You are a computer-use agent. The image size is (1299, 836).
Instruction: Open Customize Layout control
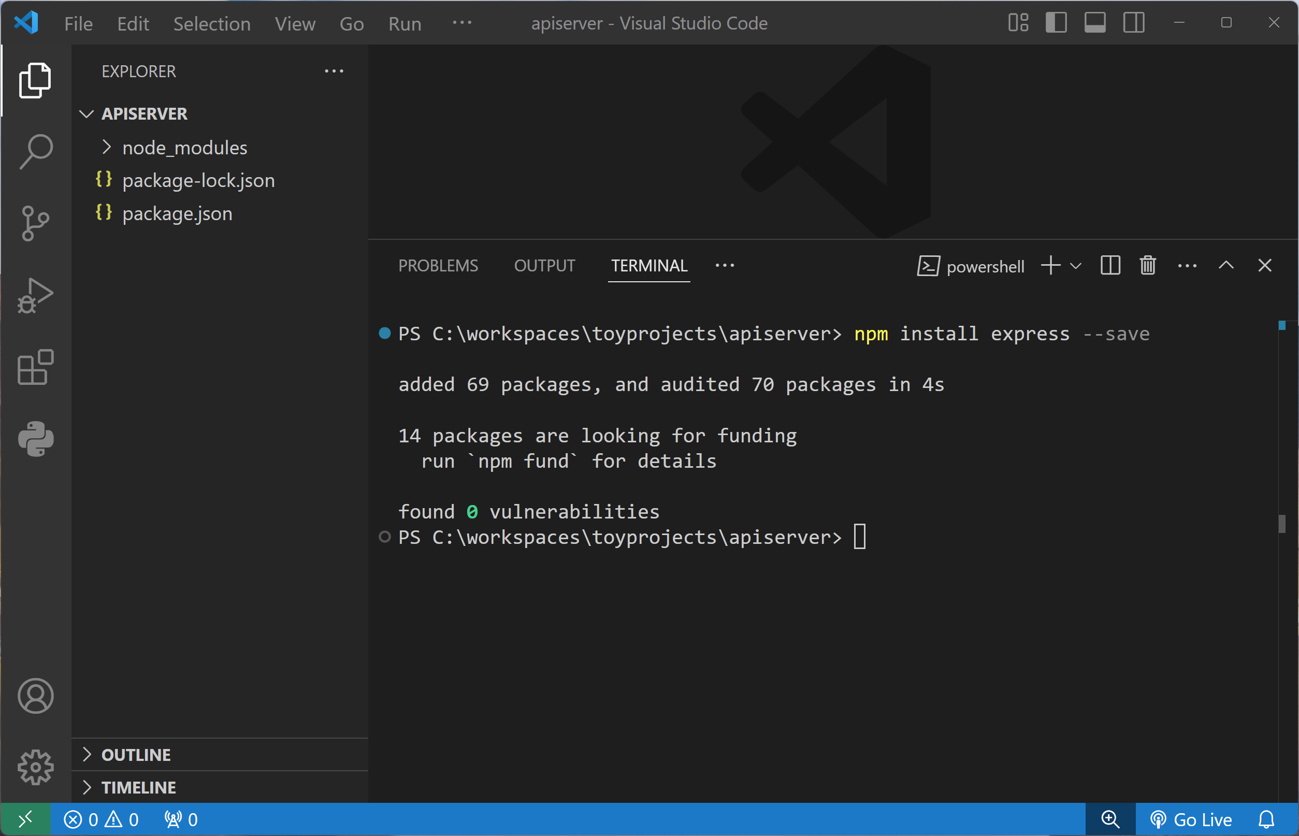point(1018,22)
